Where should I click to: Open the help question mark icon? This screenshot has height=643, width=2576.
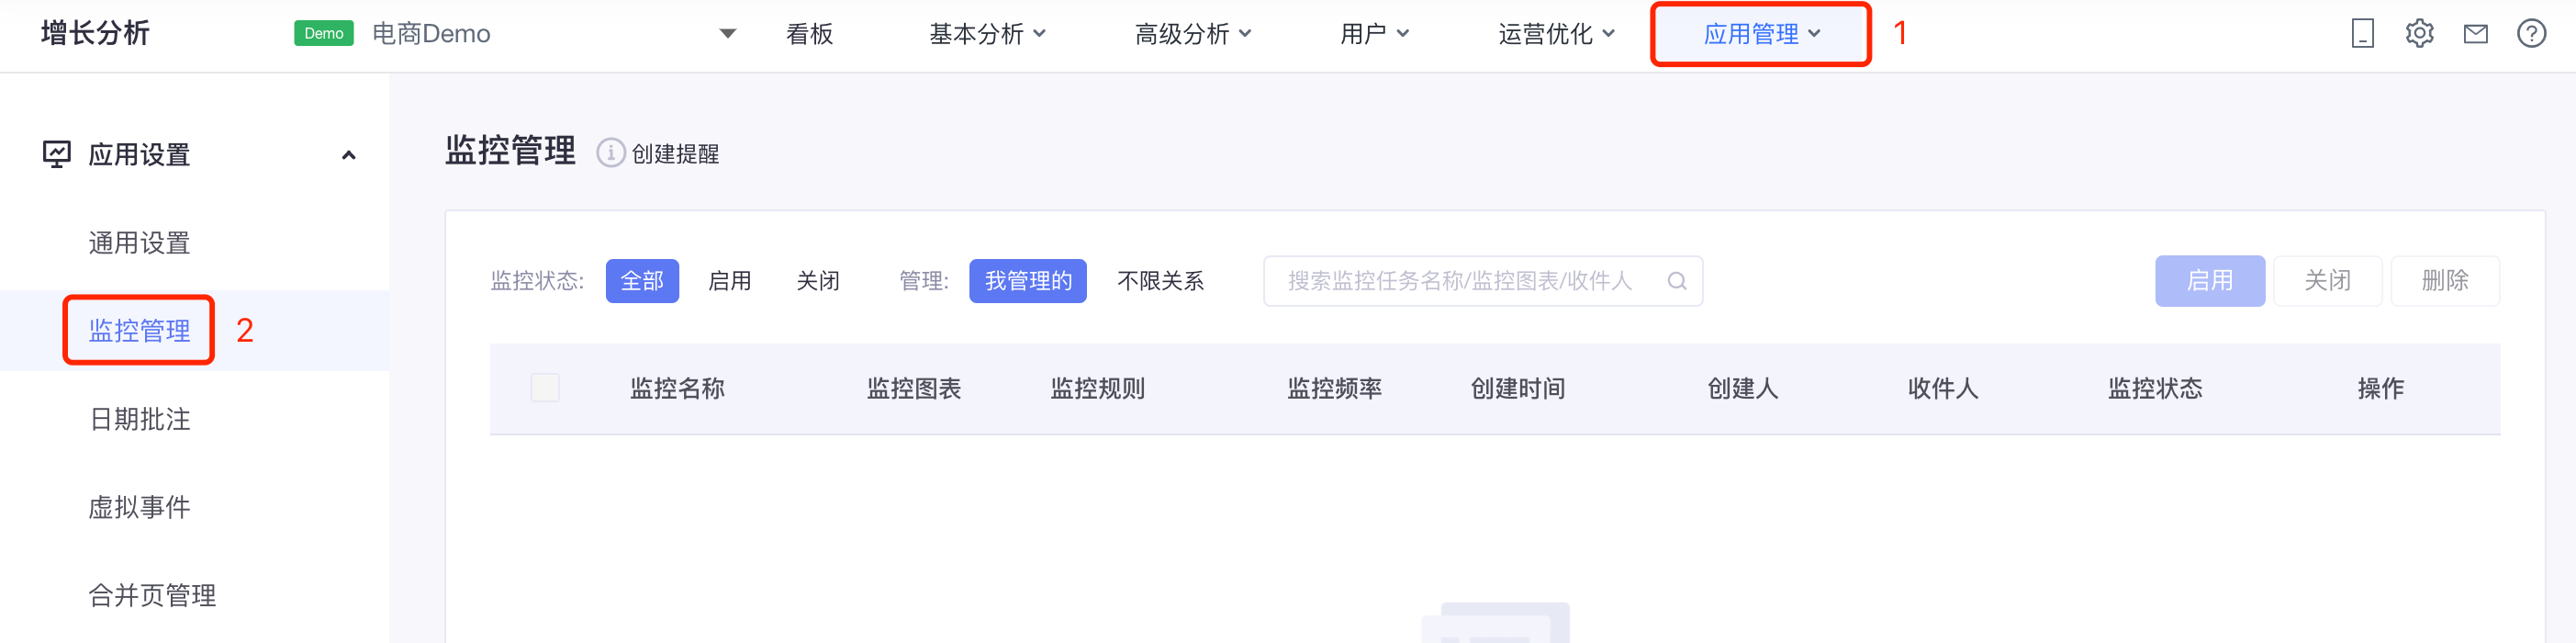[2531, 34]
